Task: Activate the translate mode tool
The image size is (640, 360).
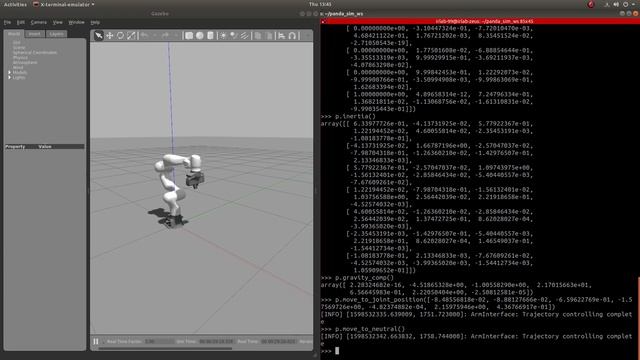Action: pos(109,36)
